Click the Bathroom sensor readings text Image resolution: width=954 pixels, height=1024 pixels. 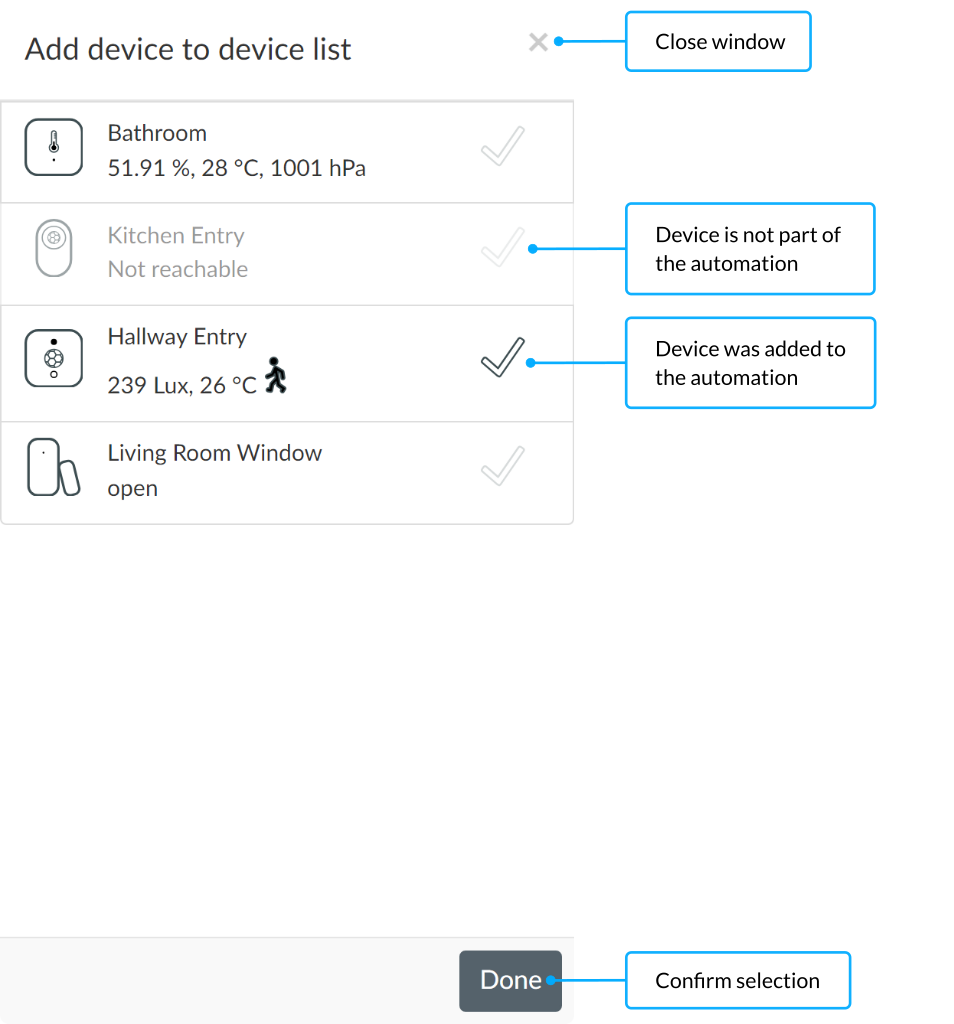click(236, 168)
